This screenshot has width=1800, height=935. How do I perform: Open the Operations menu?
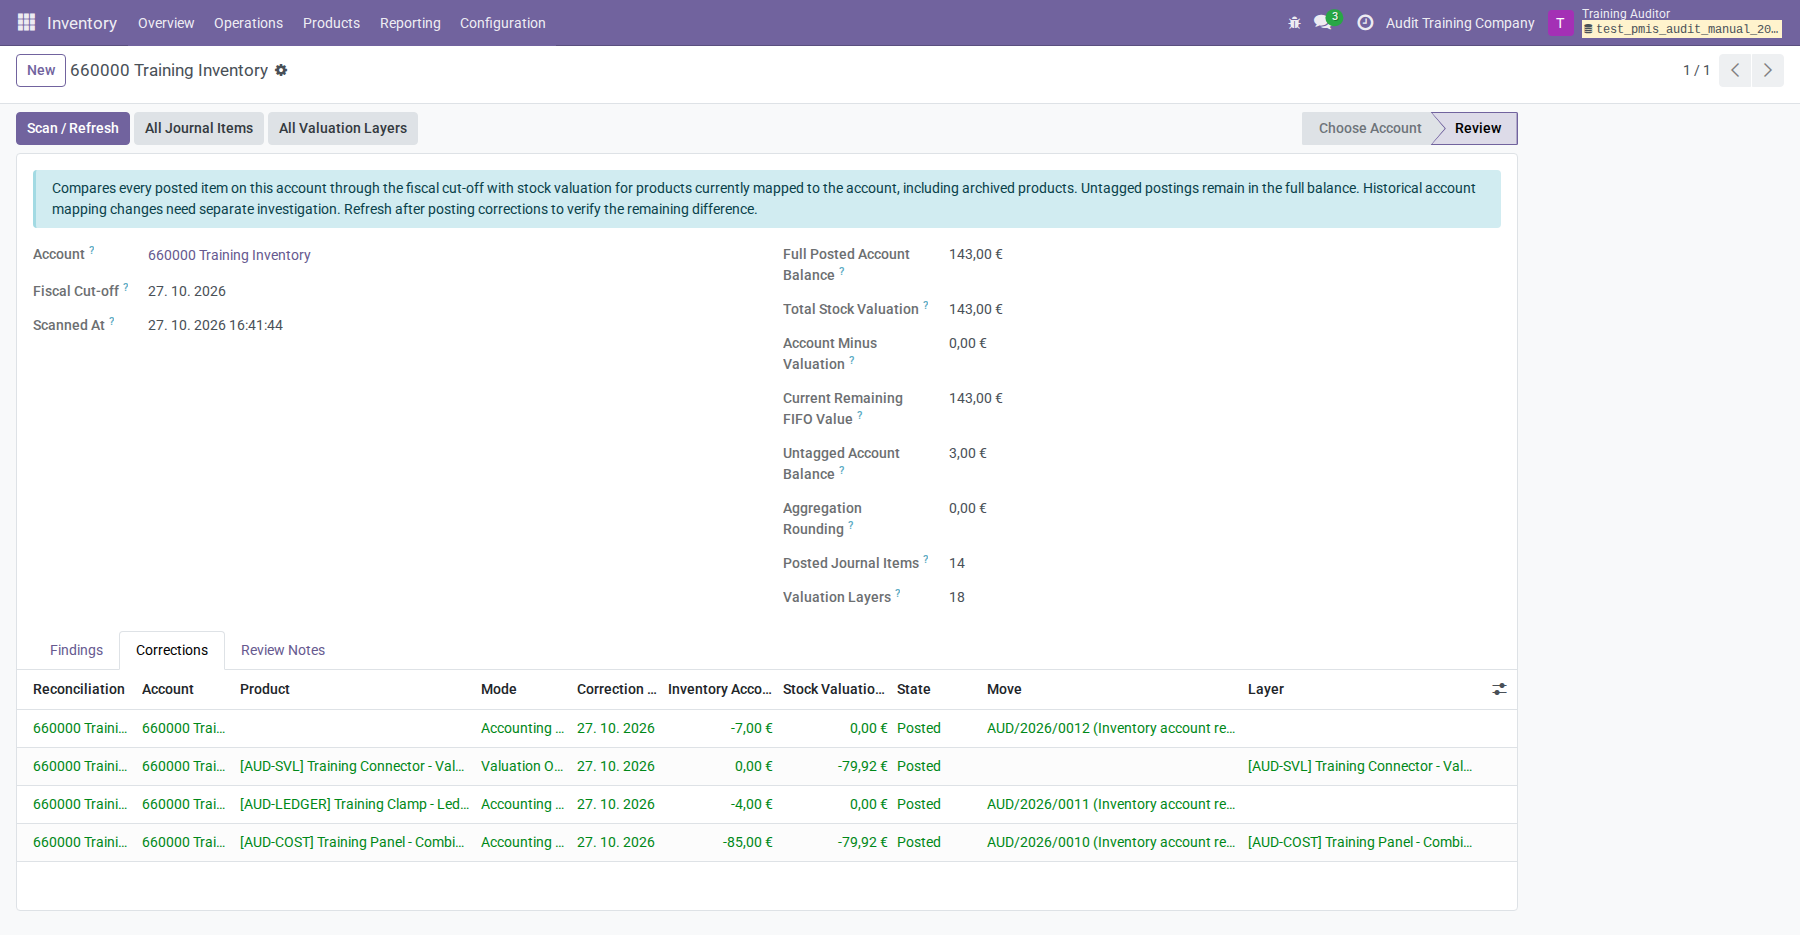pos(248,23)
